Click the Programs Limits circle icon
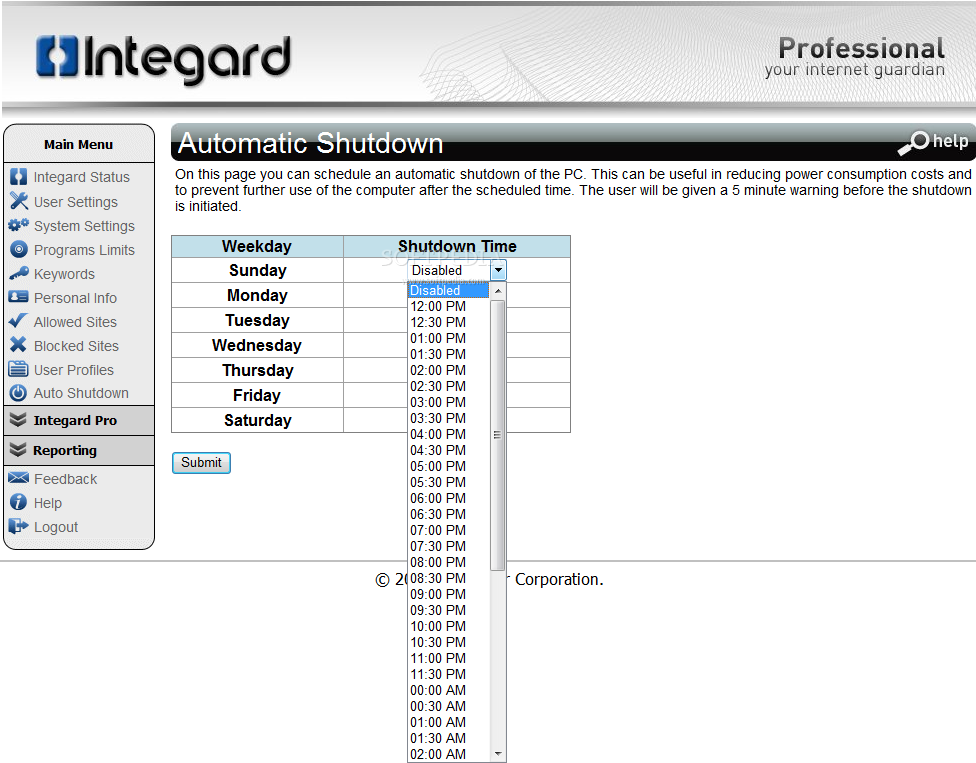The image size is (976, 763). tap(19, 250)
